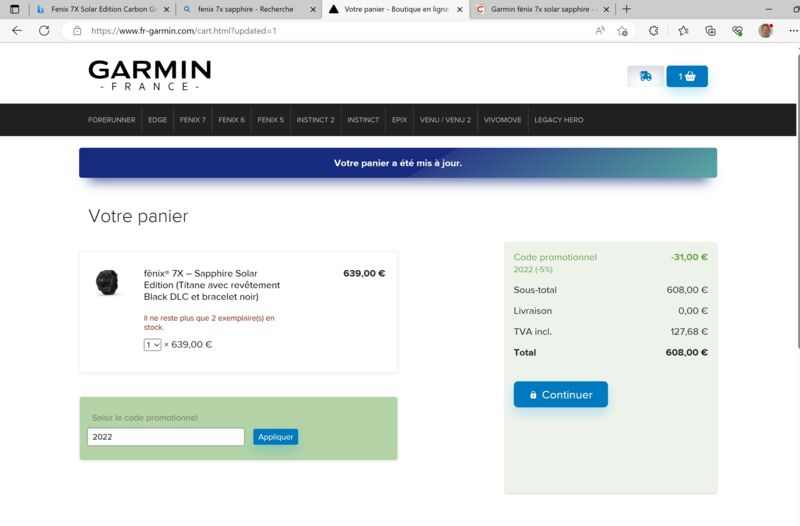
Task: Open the VENU / VENU 2 menu item
Action: [x=445, y=120]
